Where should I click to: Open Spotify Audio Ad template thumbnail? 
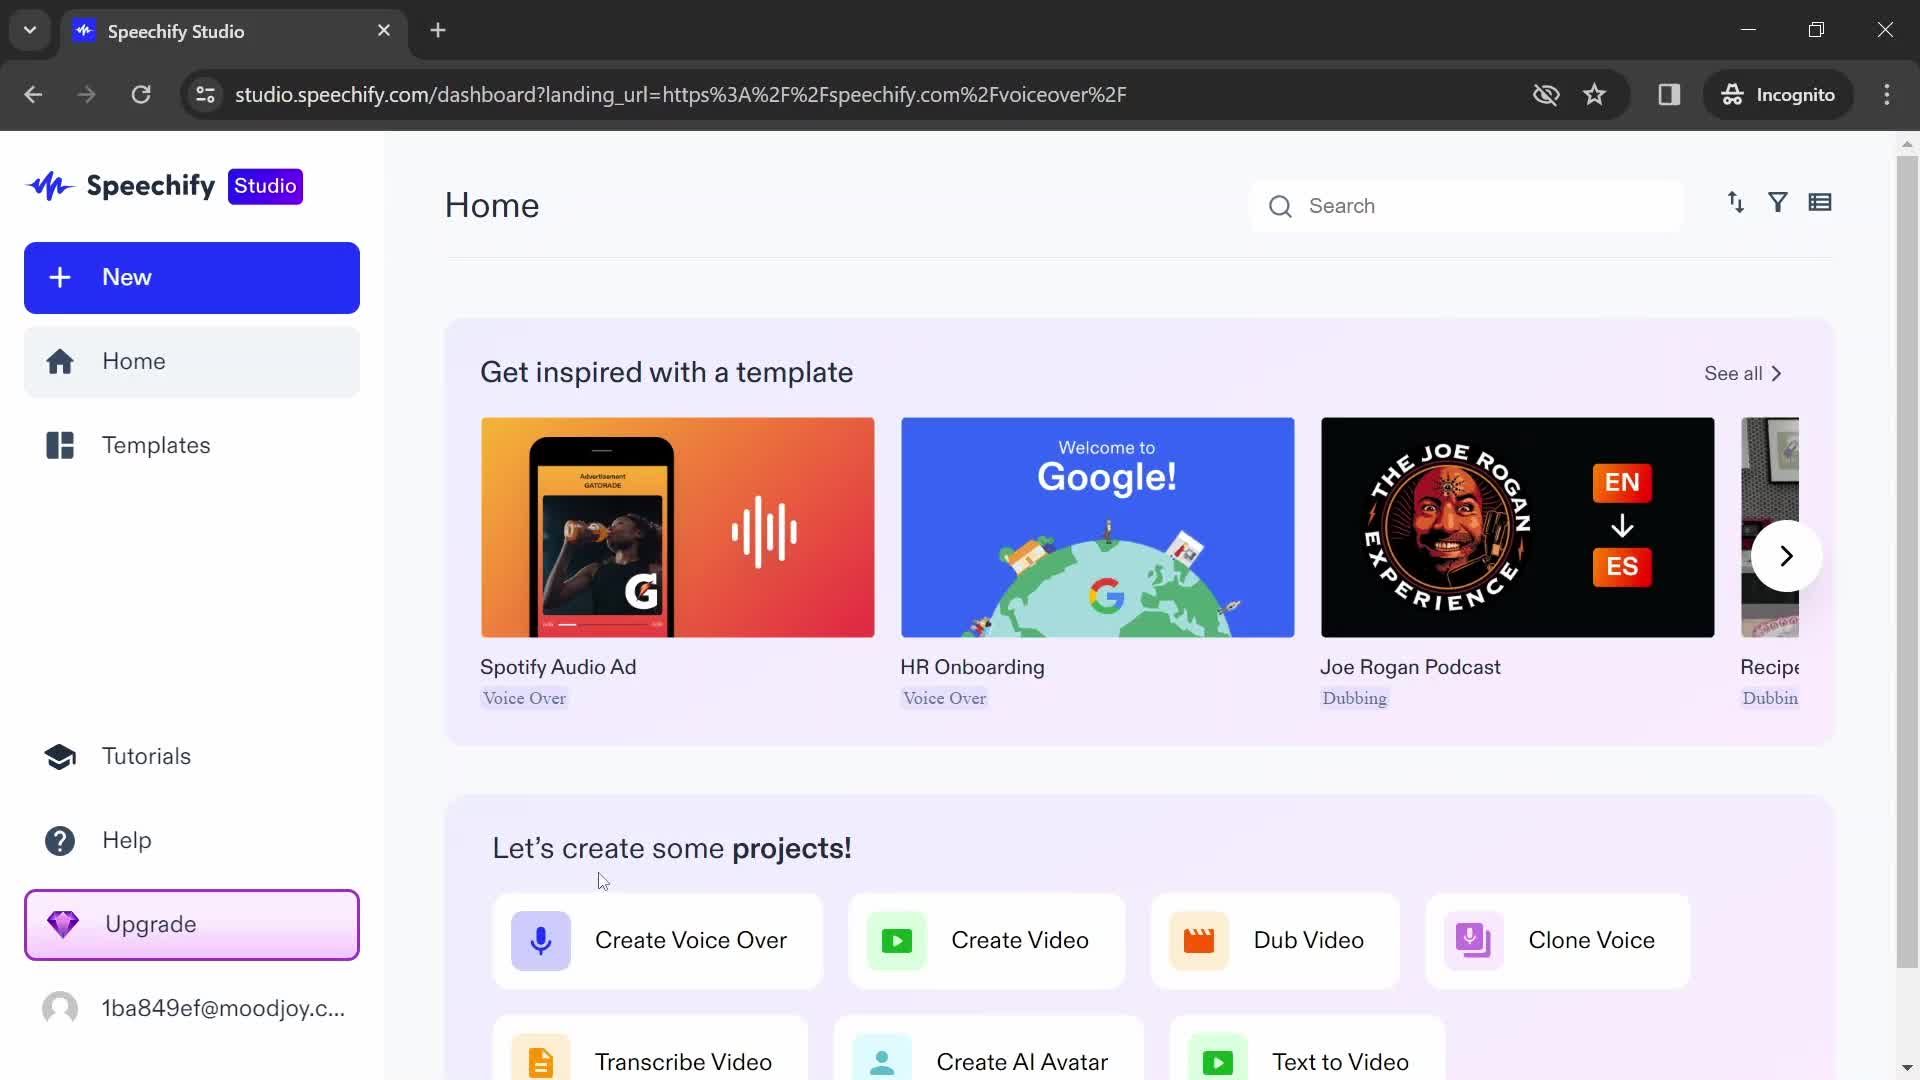tap(678, 528)
